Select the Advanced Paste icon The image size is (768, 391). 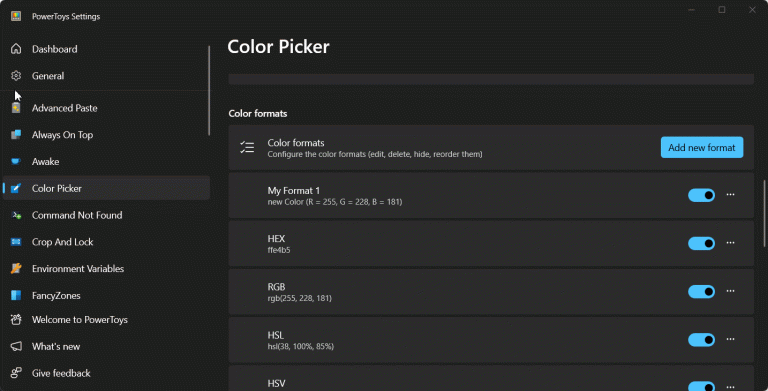(x=16, y=108)
